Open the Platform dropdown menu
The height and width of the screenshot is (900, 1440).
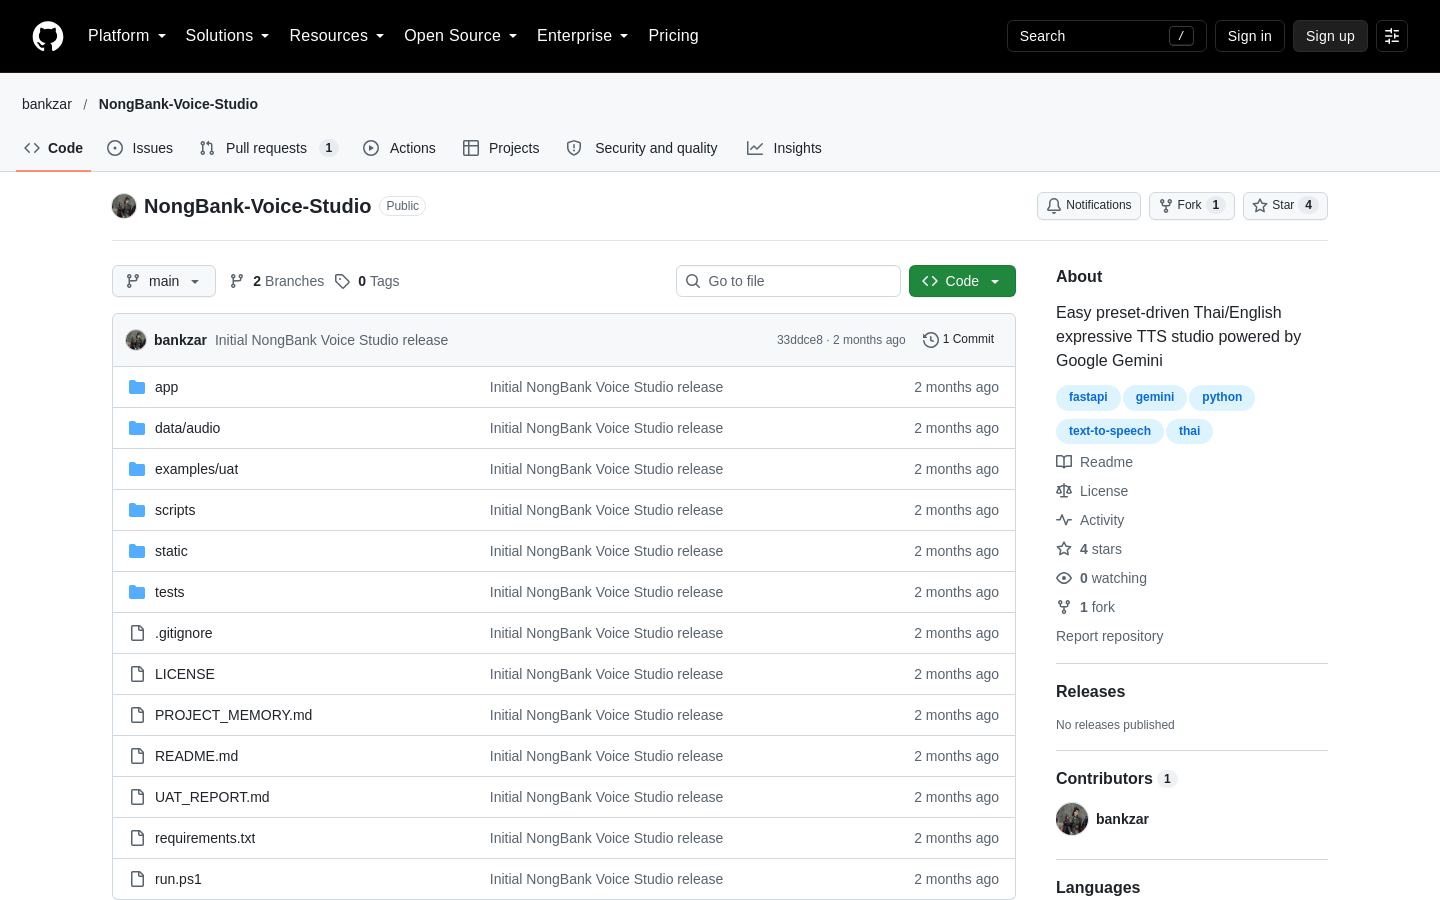coord(127,36)
